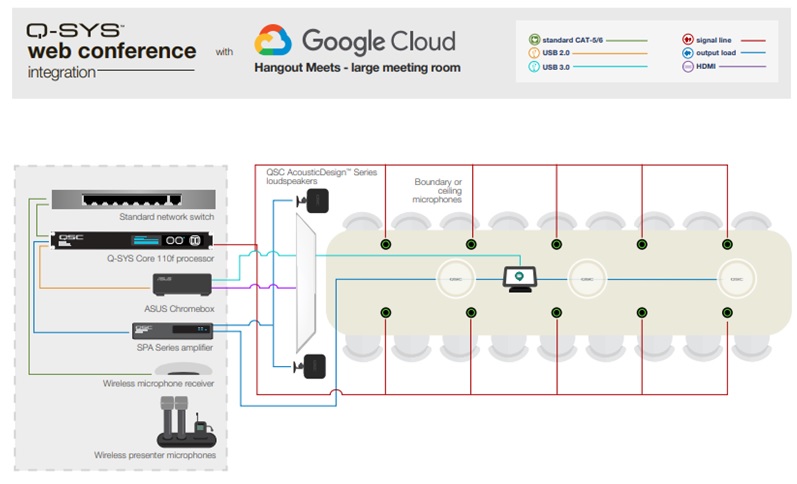Click 'Hangout Meets - large meeting room' text
This screenshot has height=484, width=797.
pyautogui.click(x=357, y=68)
